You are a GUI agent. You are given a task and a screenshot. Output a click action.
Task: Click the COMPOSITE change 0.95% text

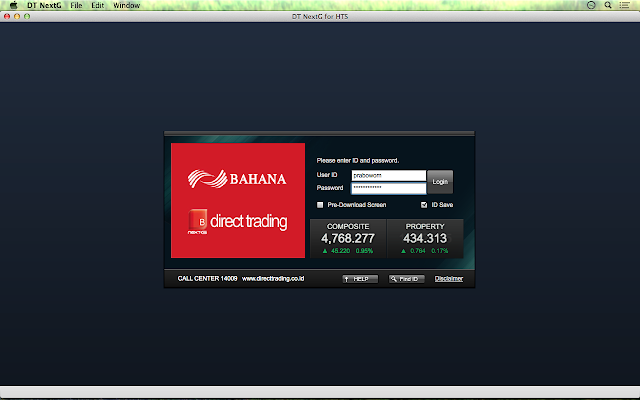pos(364,251)
